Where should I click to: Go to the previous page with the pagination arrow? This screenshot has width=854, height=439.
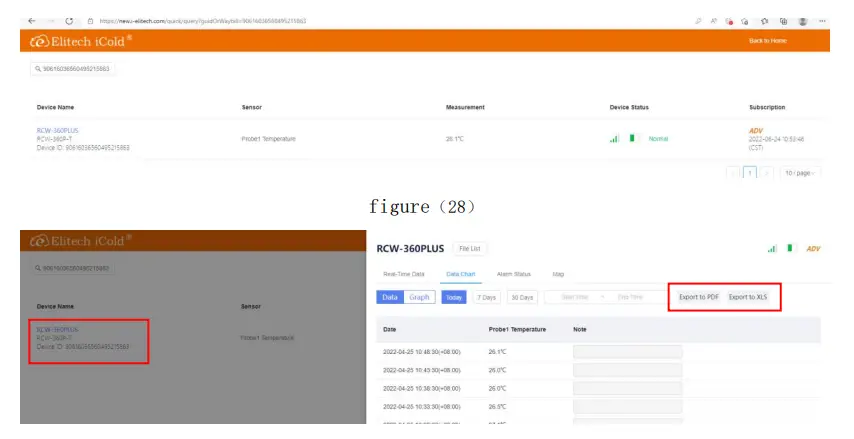(x=733, y=173)
